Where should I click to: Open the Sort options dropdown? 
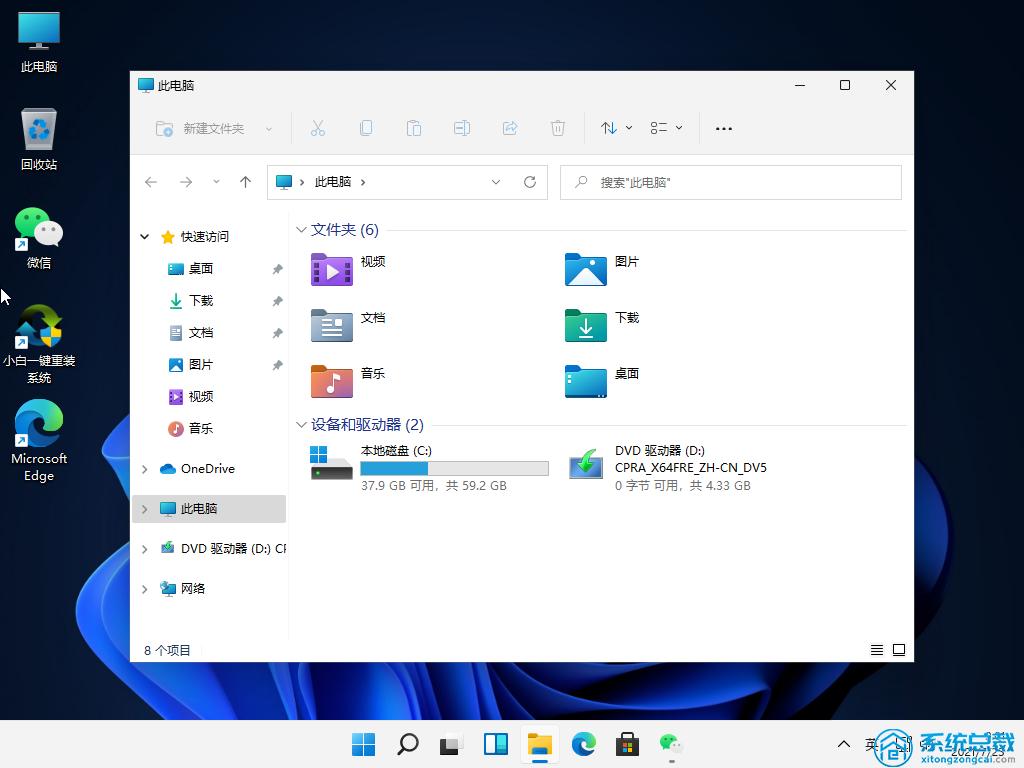[x=615, y=128]
